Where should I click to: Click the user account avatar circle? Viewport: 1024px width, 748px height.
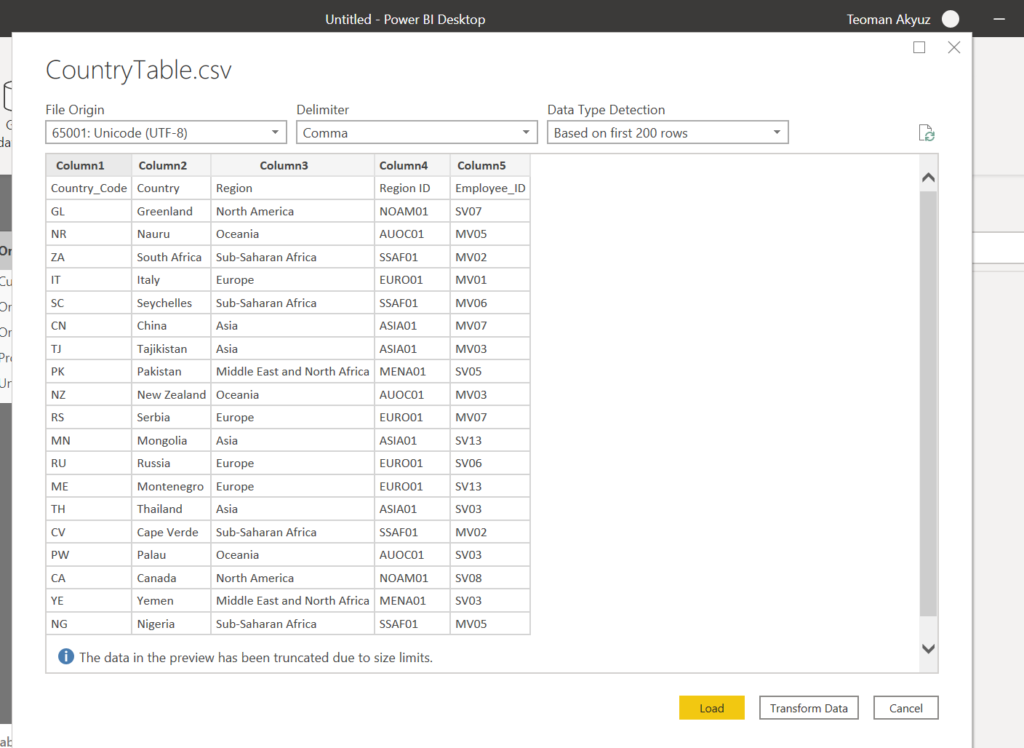pyautogui.click(x=950, y=19)
